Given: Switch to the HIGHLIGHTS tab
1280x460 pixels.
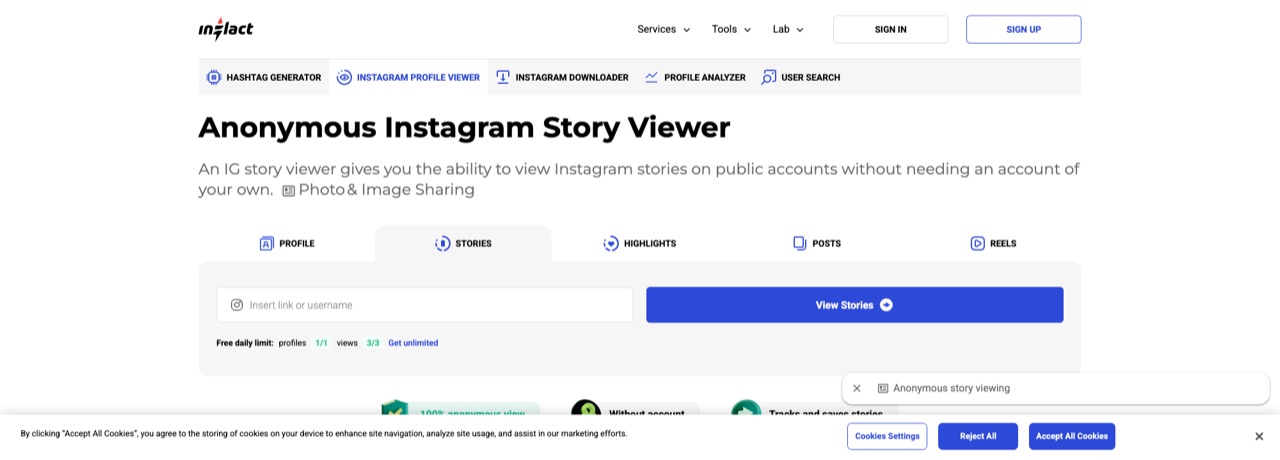Looking at the screenshot, I should tap(640, 243).
